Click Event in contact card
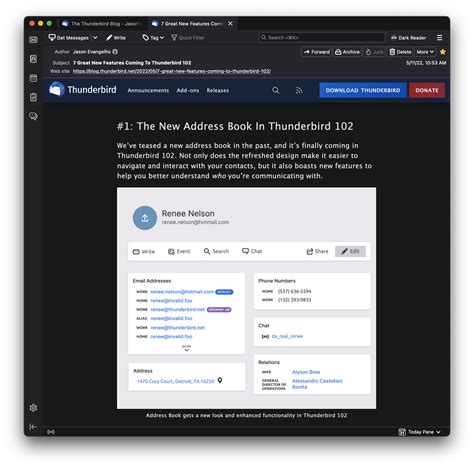The image size is (474, 468). point(179,251)
